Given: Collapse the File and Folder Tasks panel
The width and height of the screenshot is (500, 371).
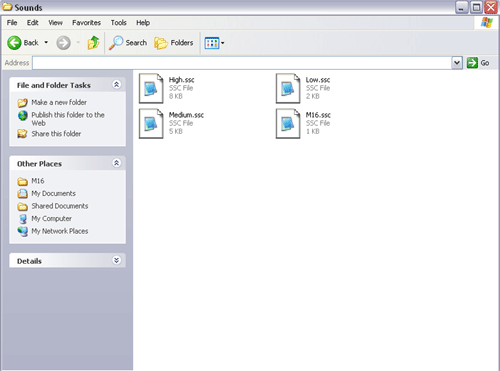Looking at the screenshot, I should click(x=116, y=85).
